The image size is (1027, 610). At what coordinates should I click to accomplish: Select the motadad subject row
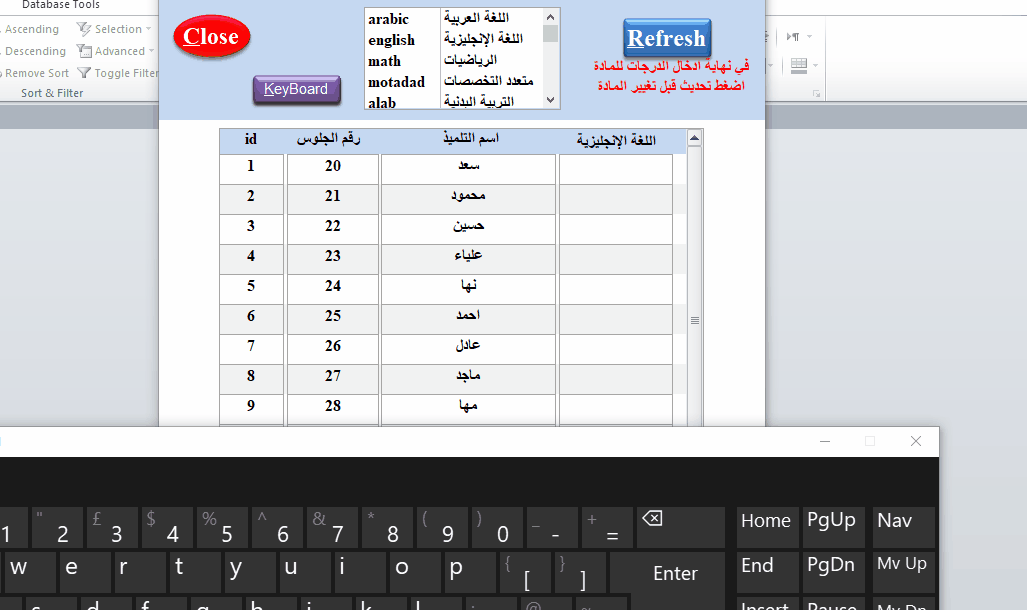[x=455, y=81]
